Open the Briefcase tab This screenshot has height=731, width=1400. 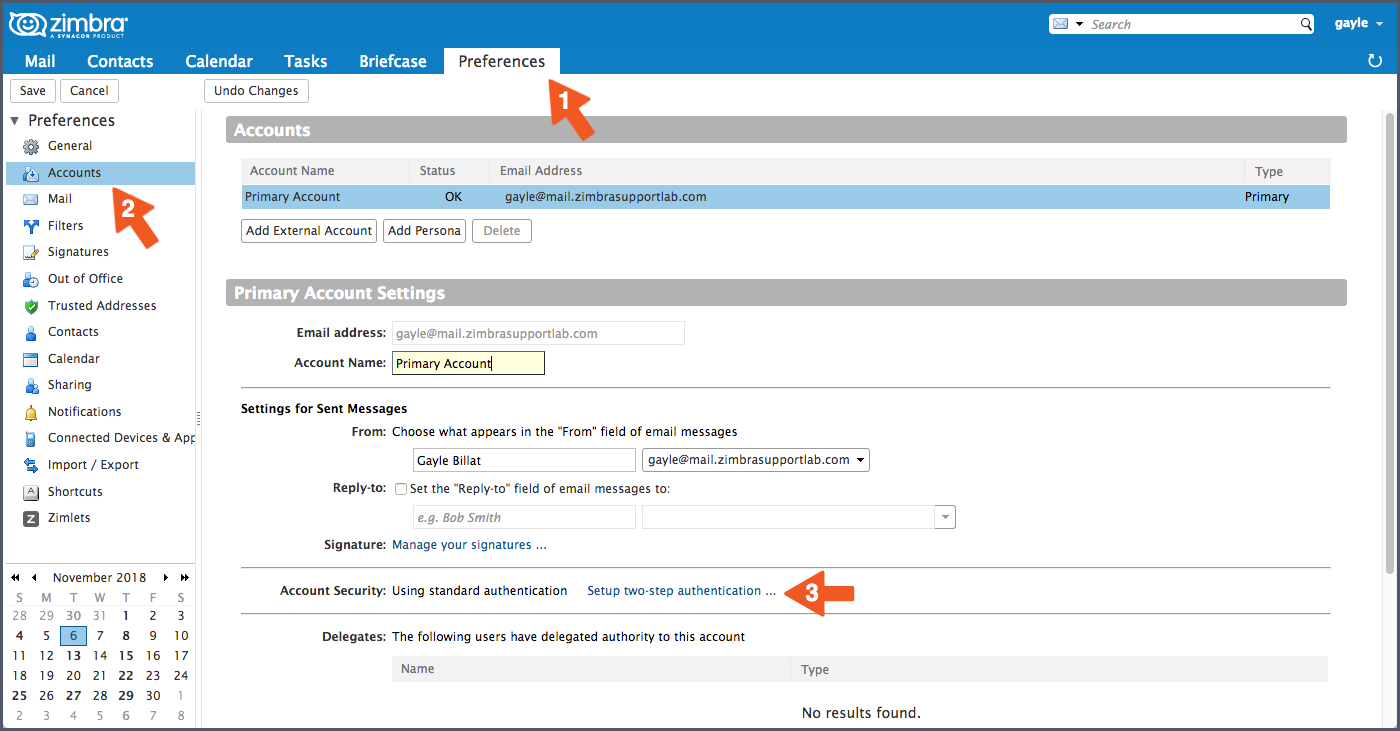pyautogui.click(x=393, y=61)
